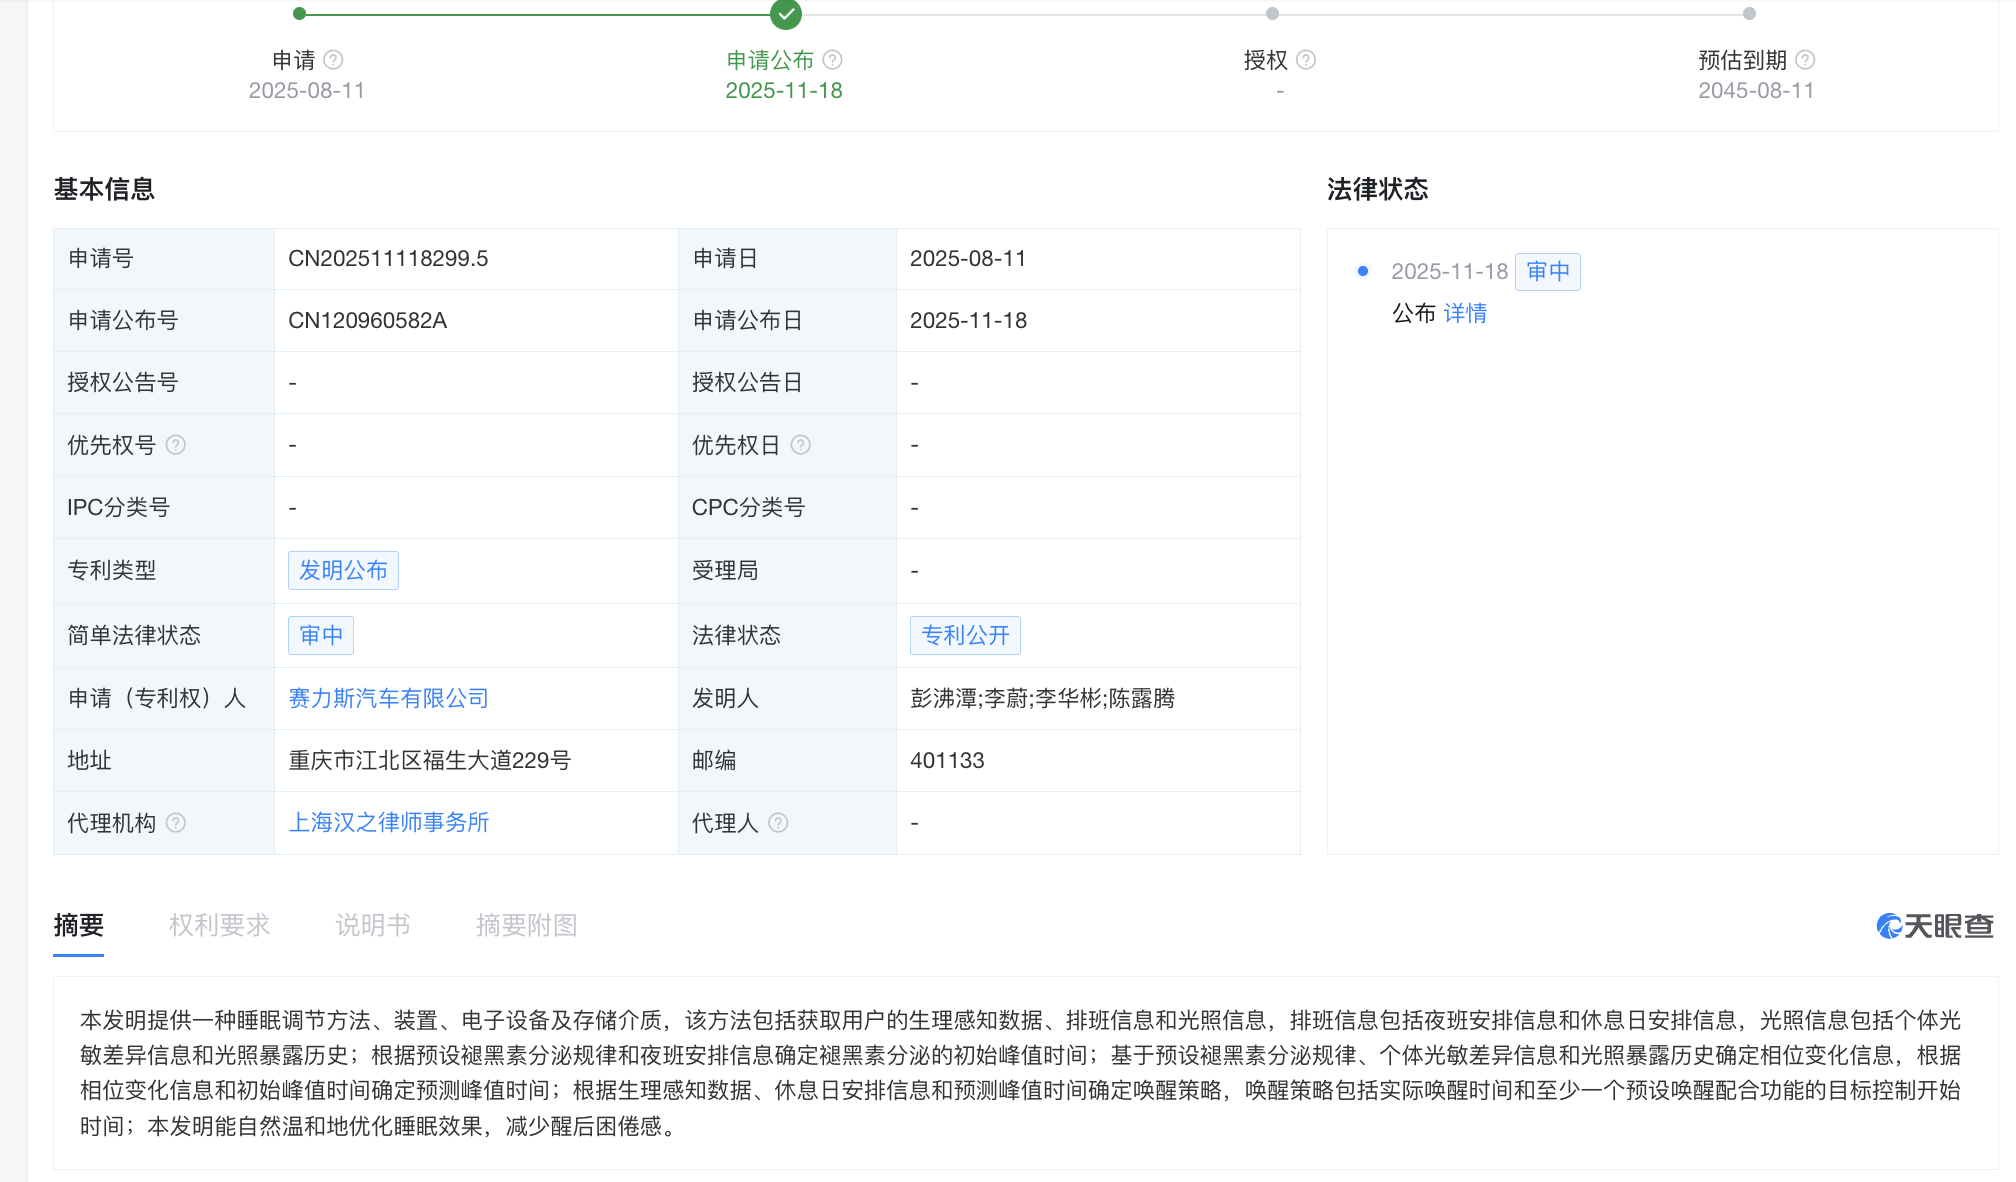The height and width of the screenshot is (1182, 2016).
Task: Open 上海汉之律师事务所 agency link
Action: coord(388,822)
